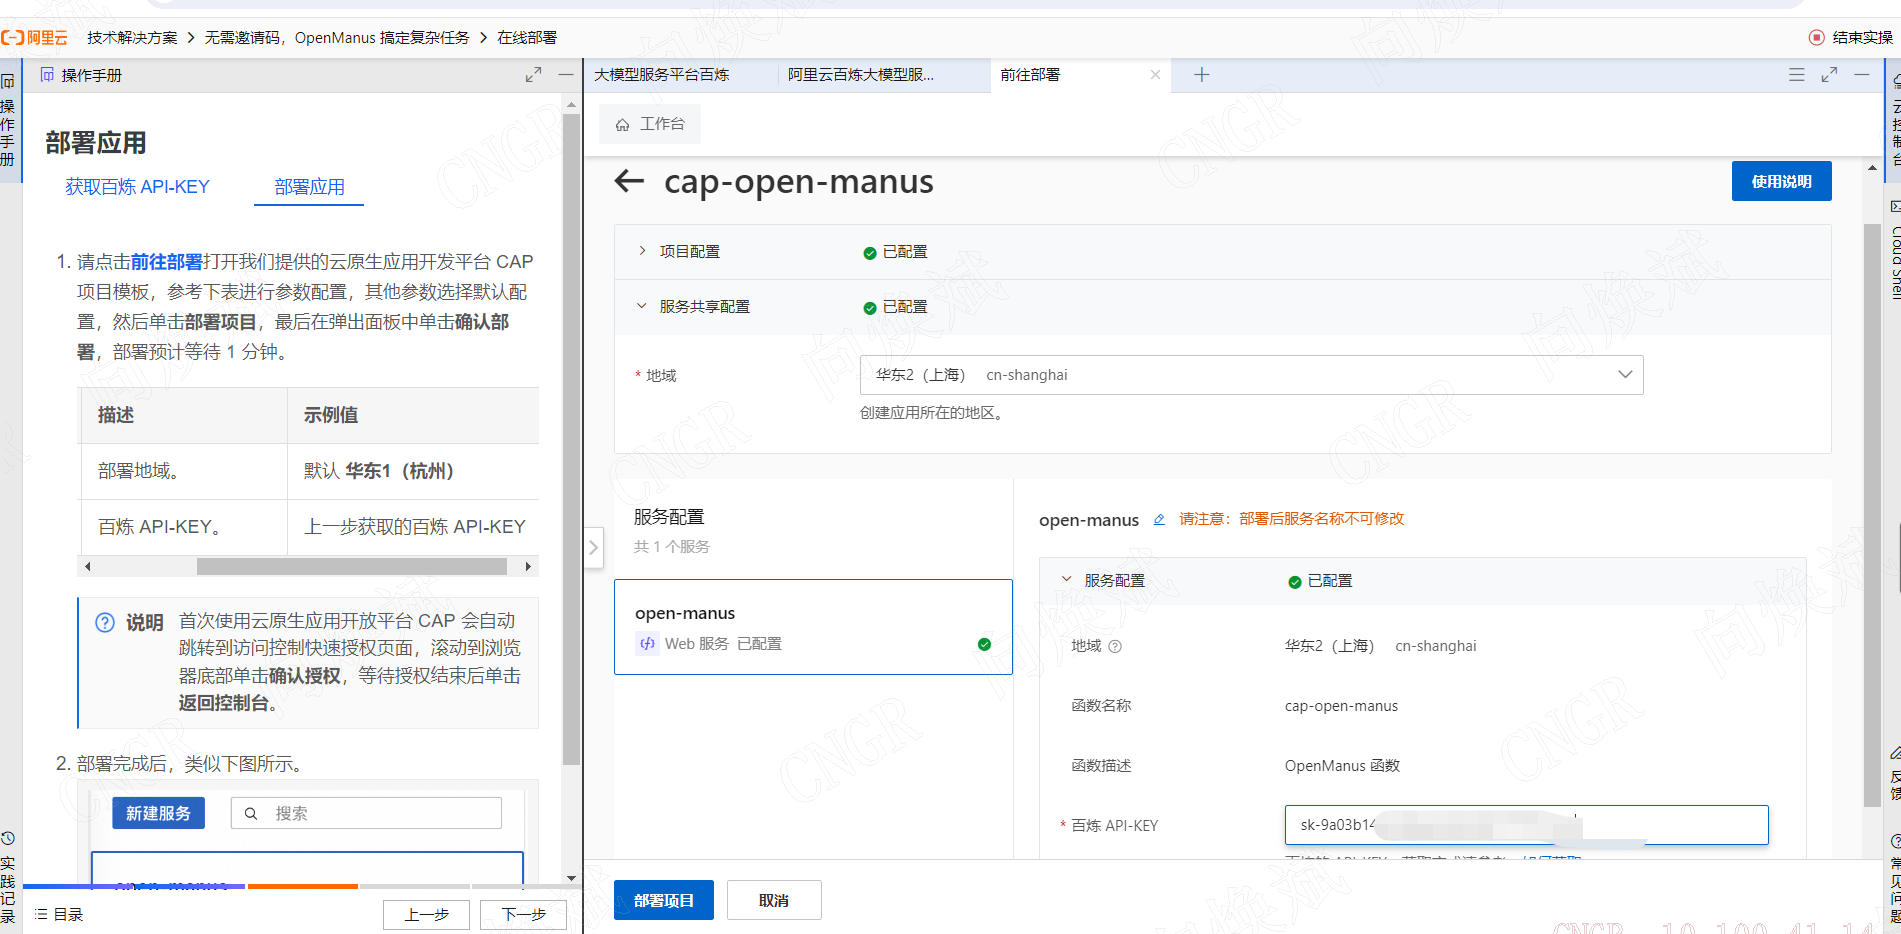Open the 工作台 tab
The height and width of the screenshot is (934, 1901).
[x=650, y=124]
